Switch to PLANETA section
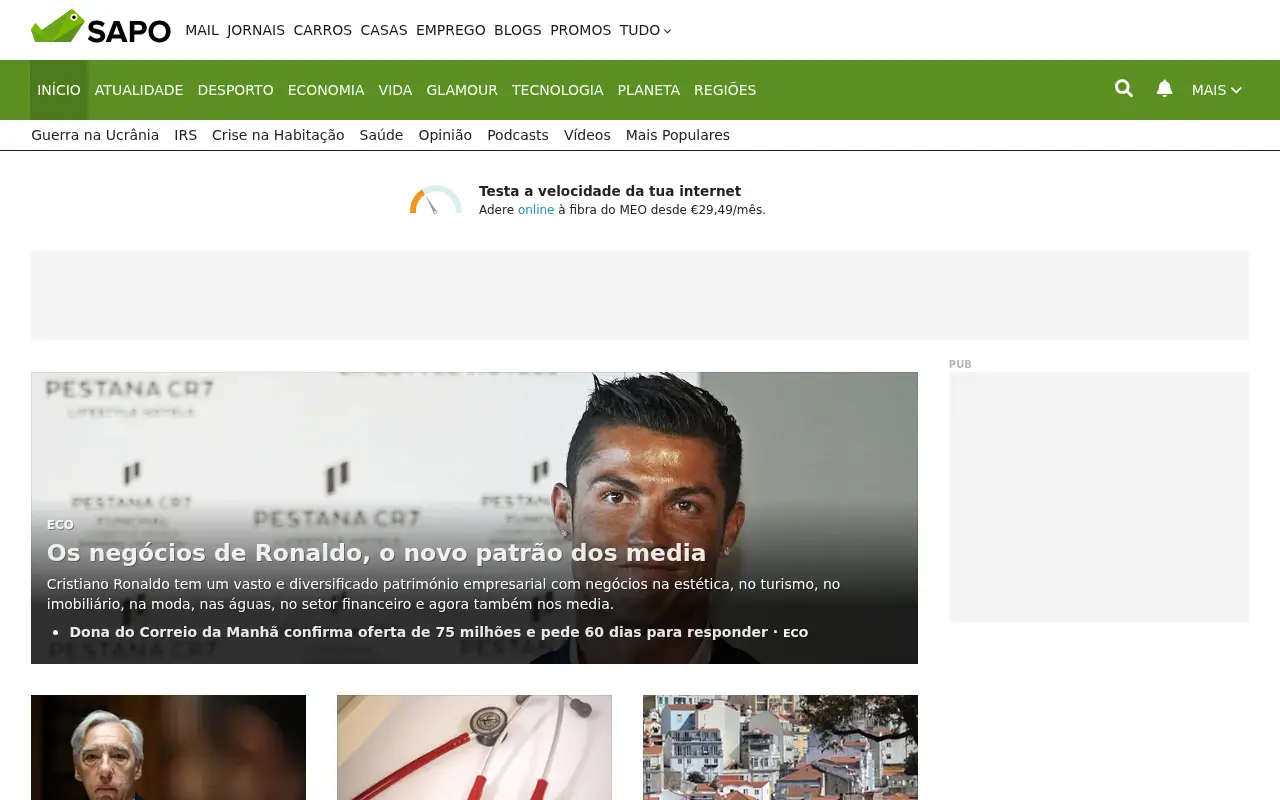The width and height of the screenshot is (1280, 800). pyautogui.click(x=649, y=90)
